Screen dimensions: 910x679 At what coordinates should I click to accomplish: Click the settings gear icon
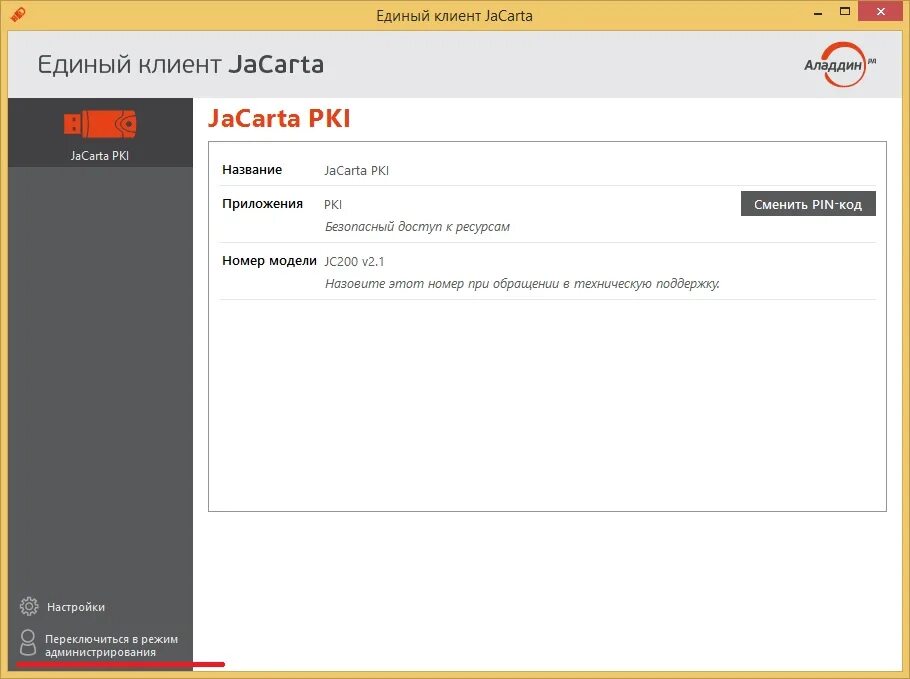28,606
